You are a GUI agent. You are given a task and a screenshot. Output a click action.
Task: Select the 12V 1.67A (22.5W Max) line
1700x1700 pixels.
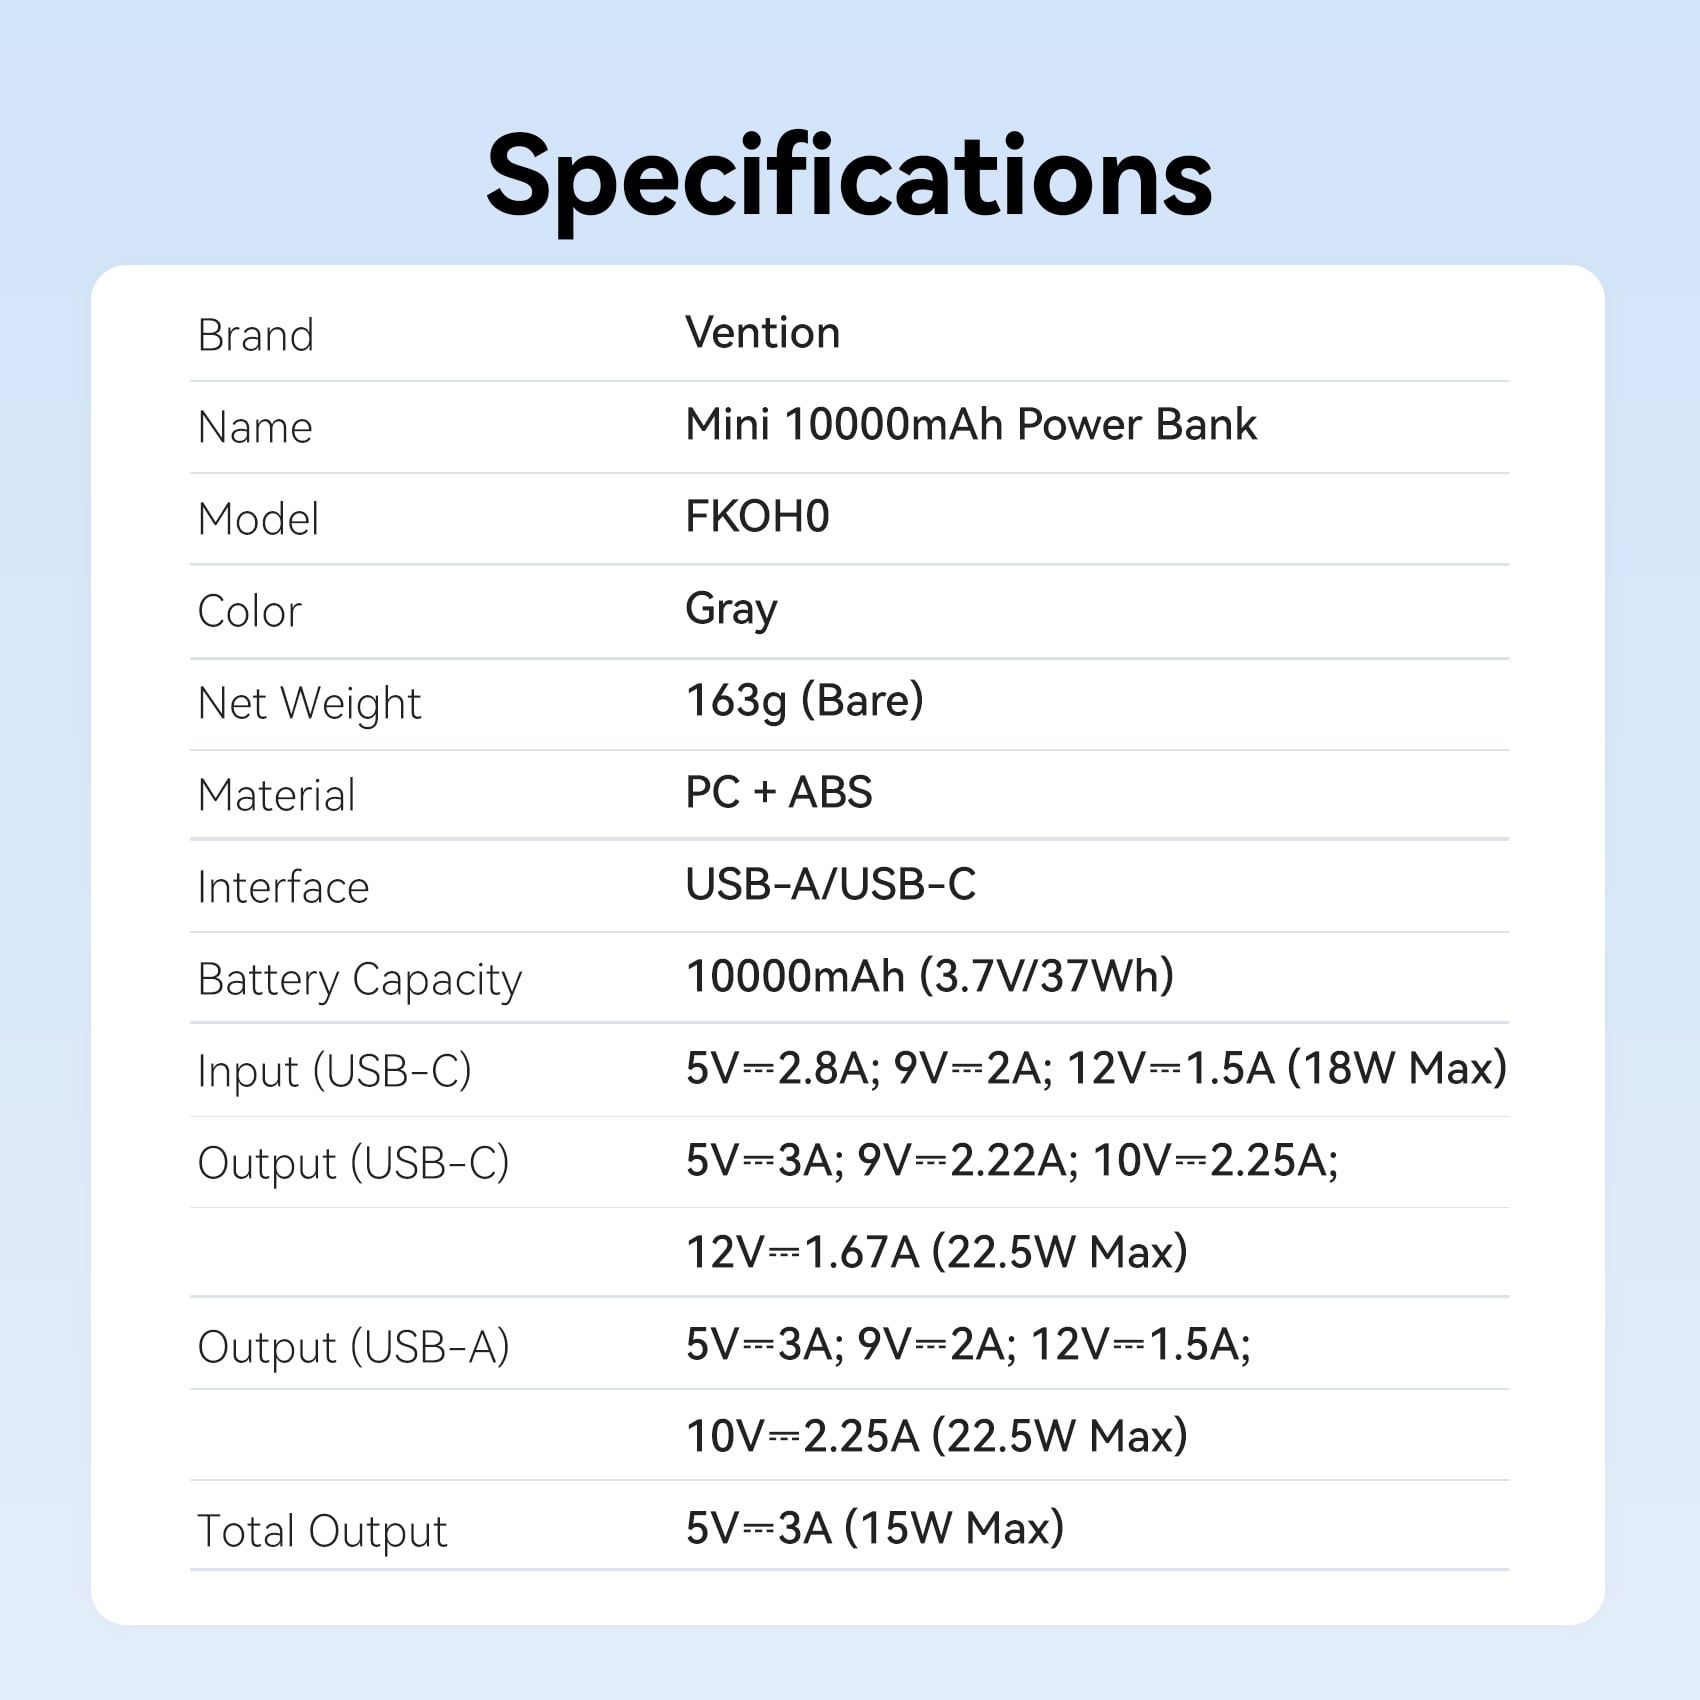coord(937,1252)
